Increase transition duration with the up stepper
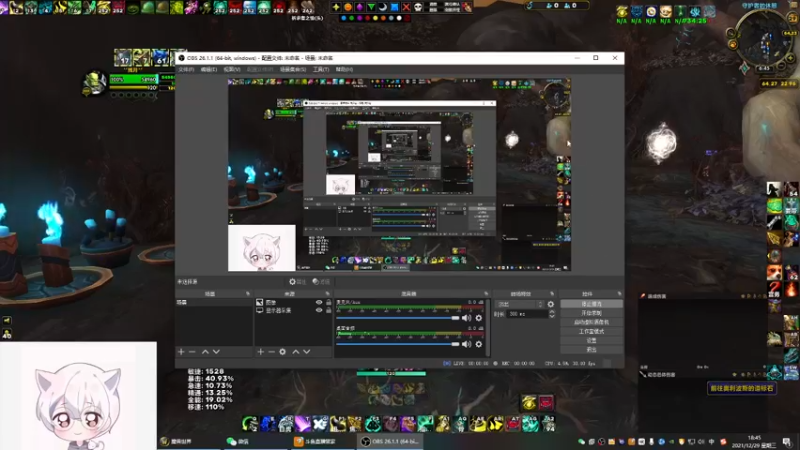Image resolution: width=800 pixels, height=450 pixels. coord(552,312)
